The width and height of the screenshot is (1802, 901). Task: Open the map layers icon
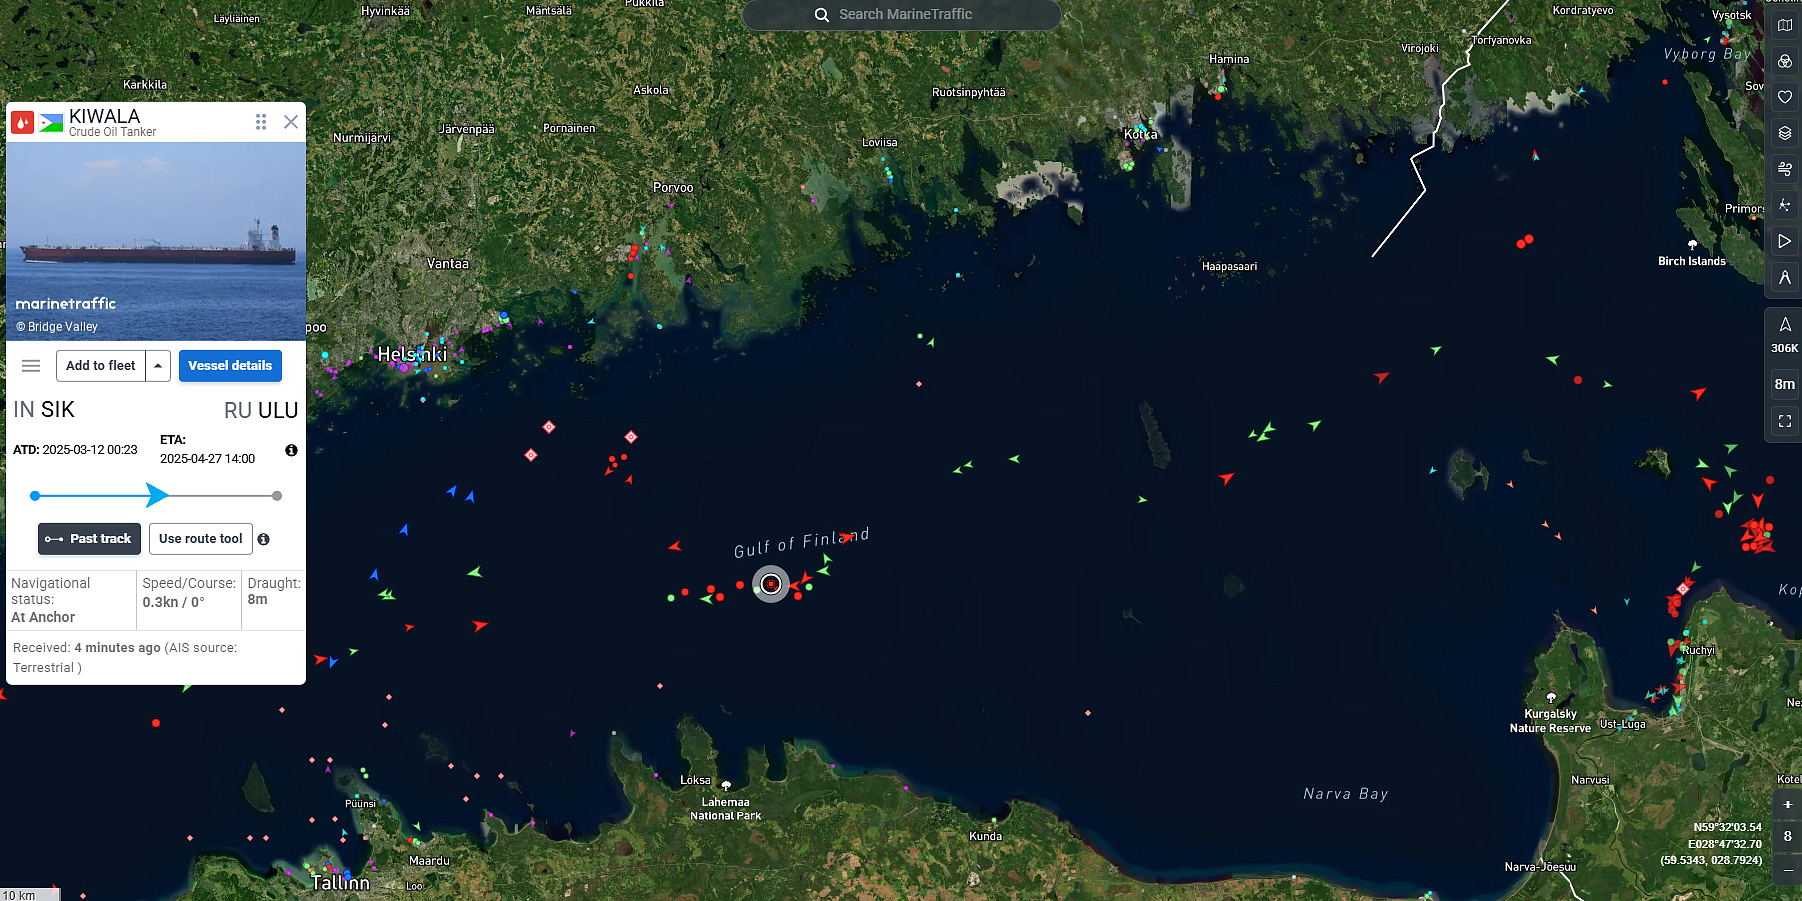(x=1785, y=133)
